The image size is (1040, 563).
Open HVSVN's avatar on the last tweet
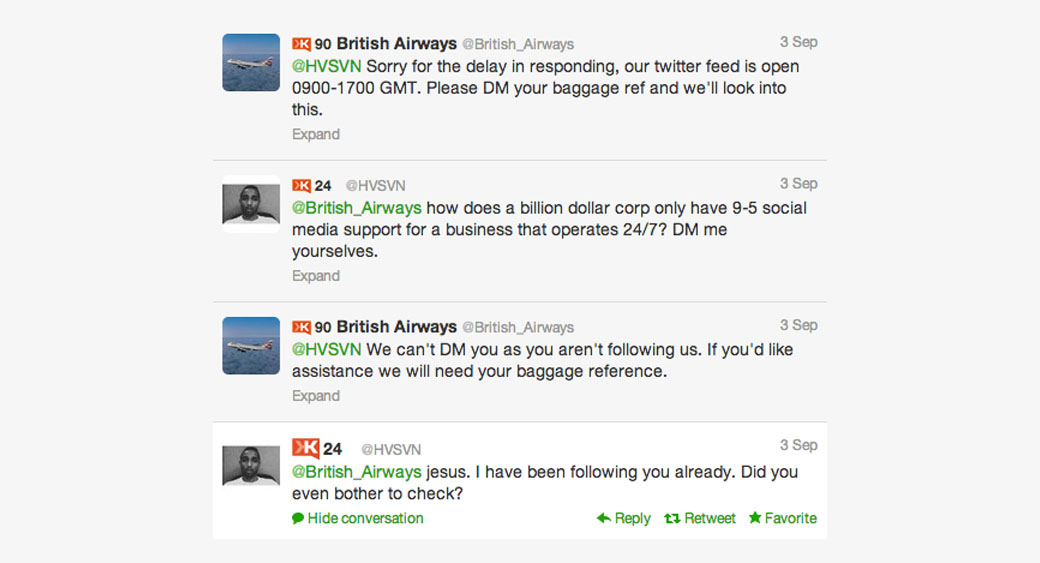(251, 466)
